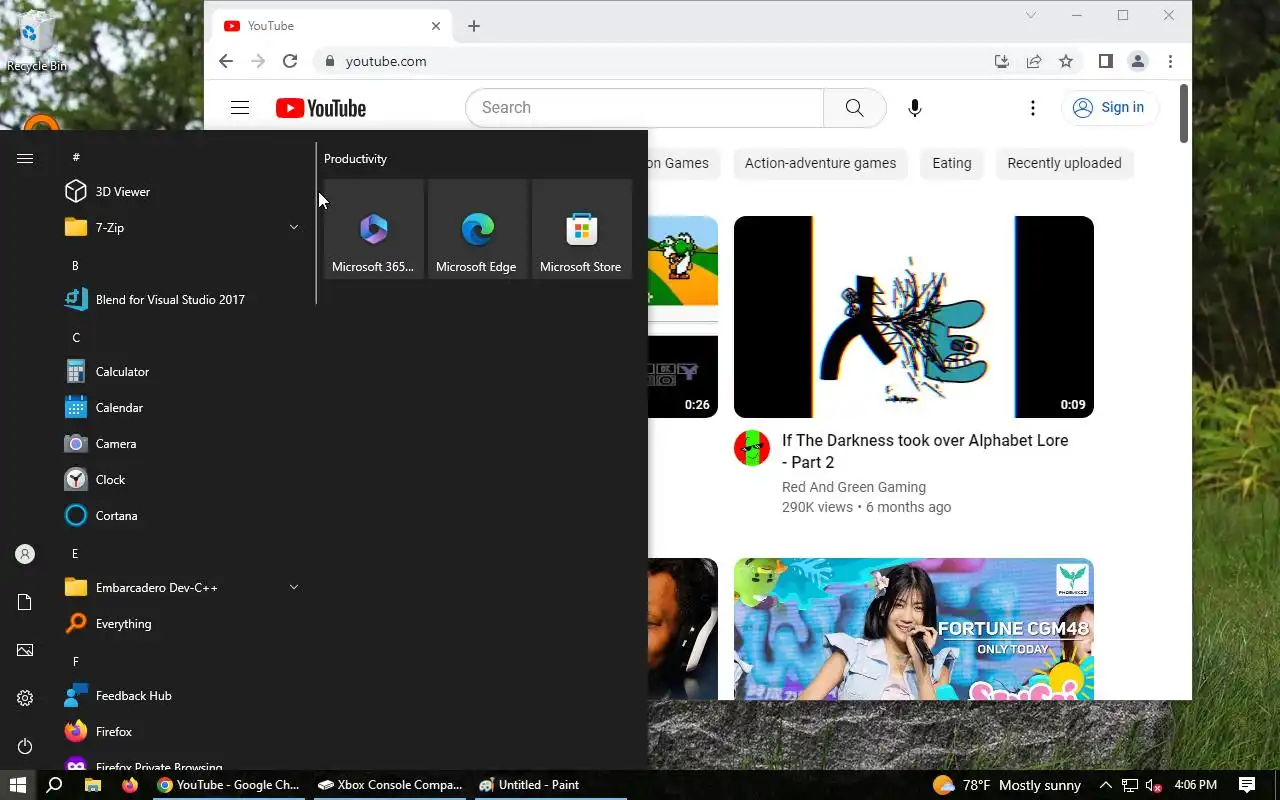Screen dimensions: 1280x800
Task: Open the Power options in Start
Action: click(x=25, y=746)
